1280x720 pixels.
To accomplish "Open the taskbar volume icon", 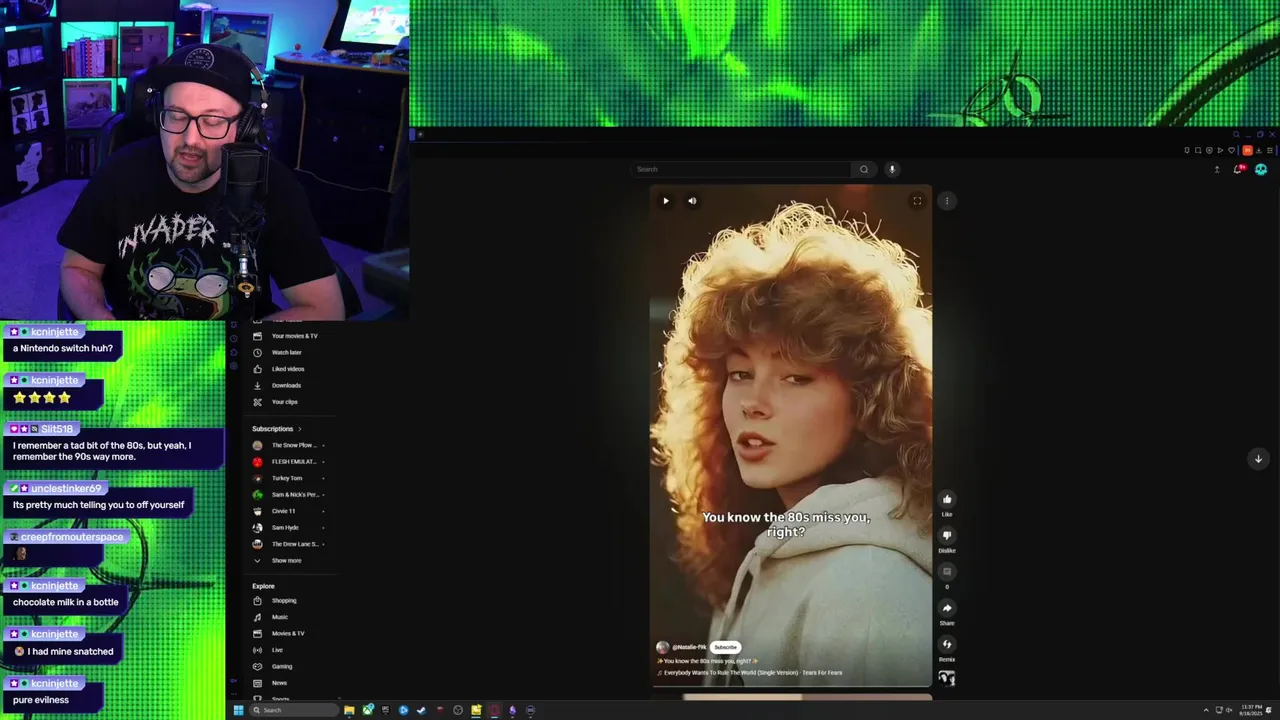I will [x=1229, y=711].
